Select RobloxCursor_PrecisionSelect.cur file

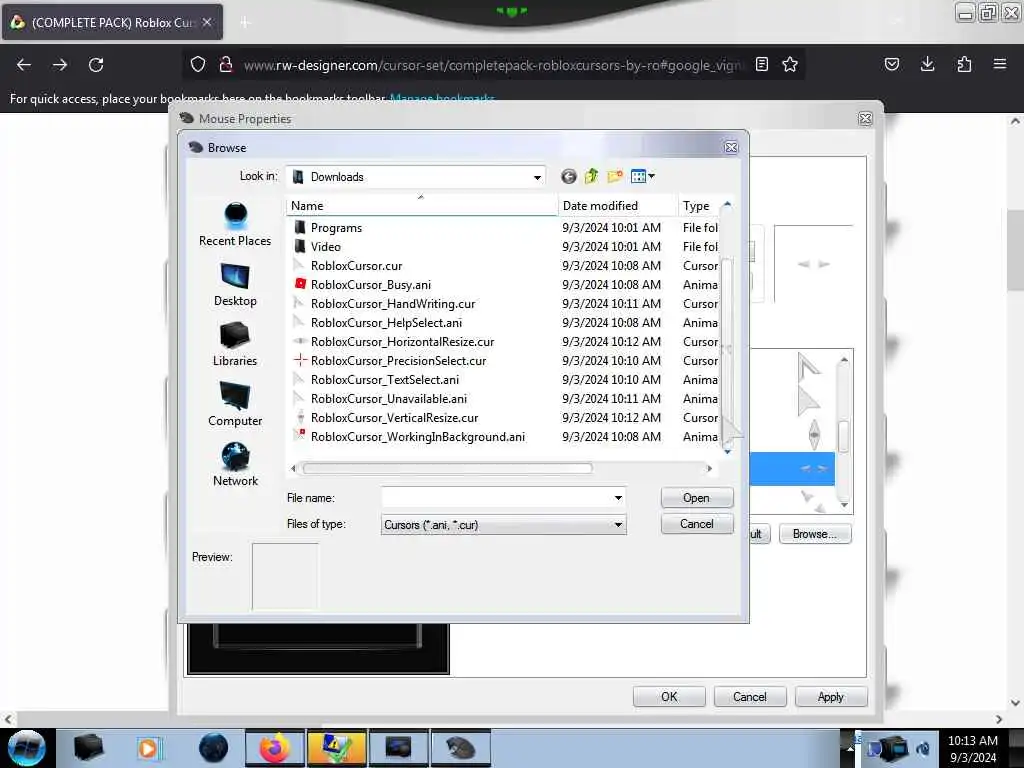coord(398,360)
